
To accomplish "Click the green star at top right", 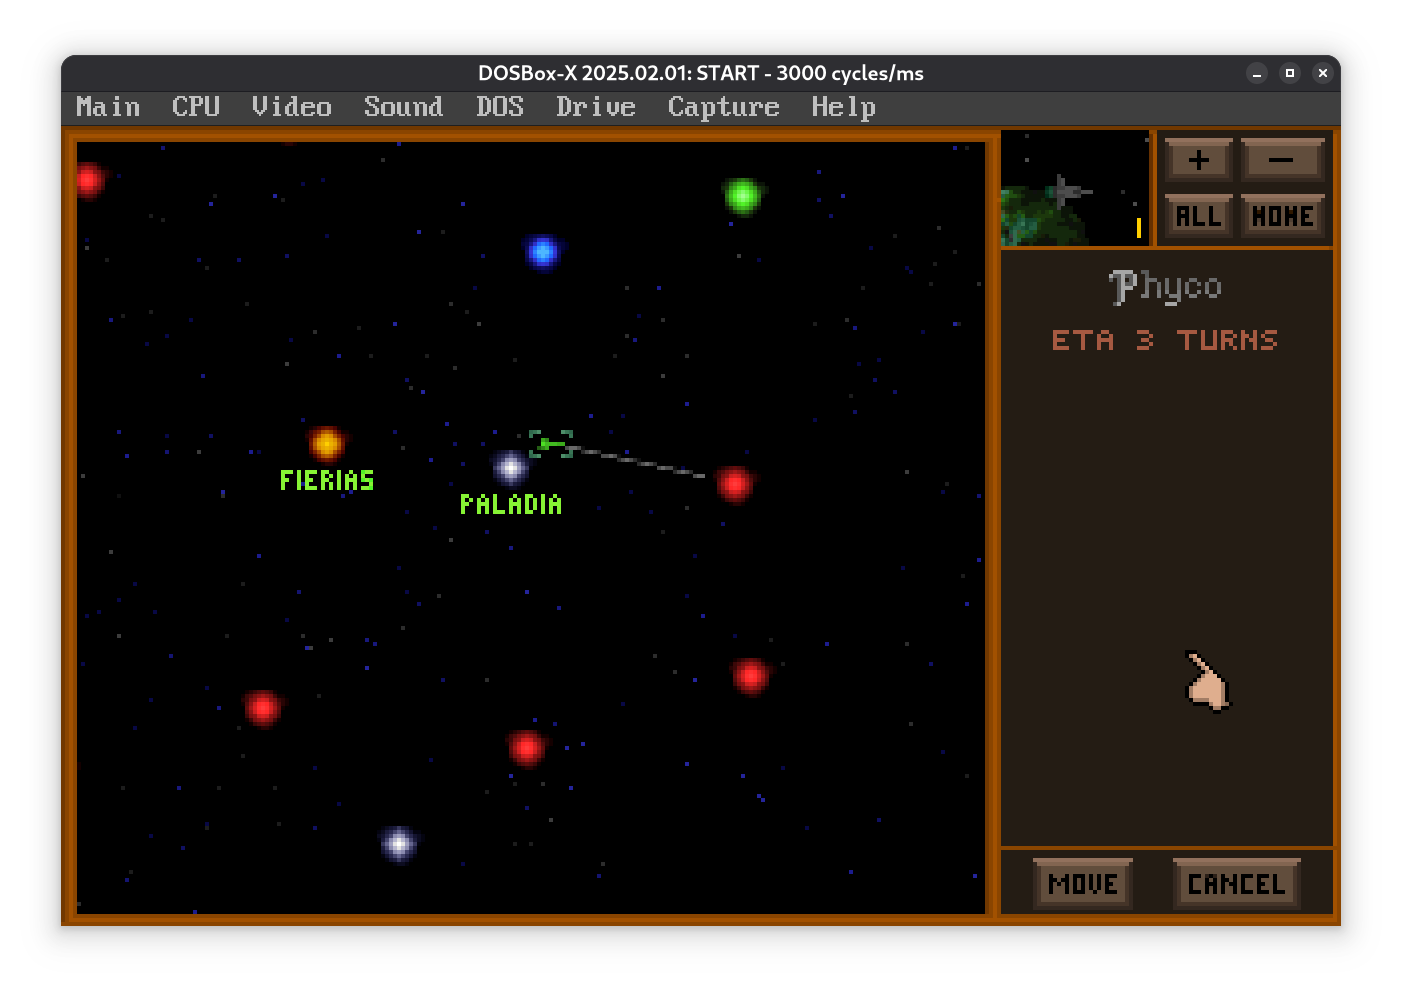I will 742,196.
